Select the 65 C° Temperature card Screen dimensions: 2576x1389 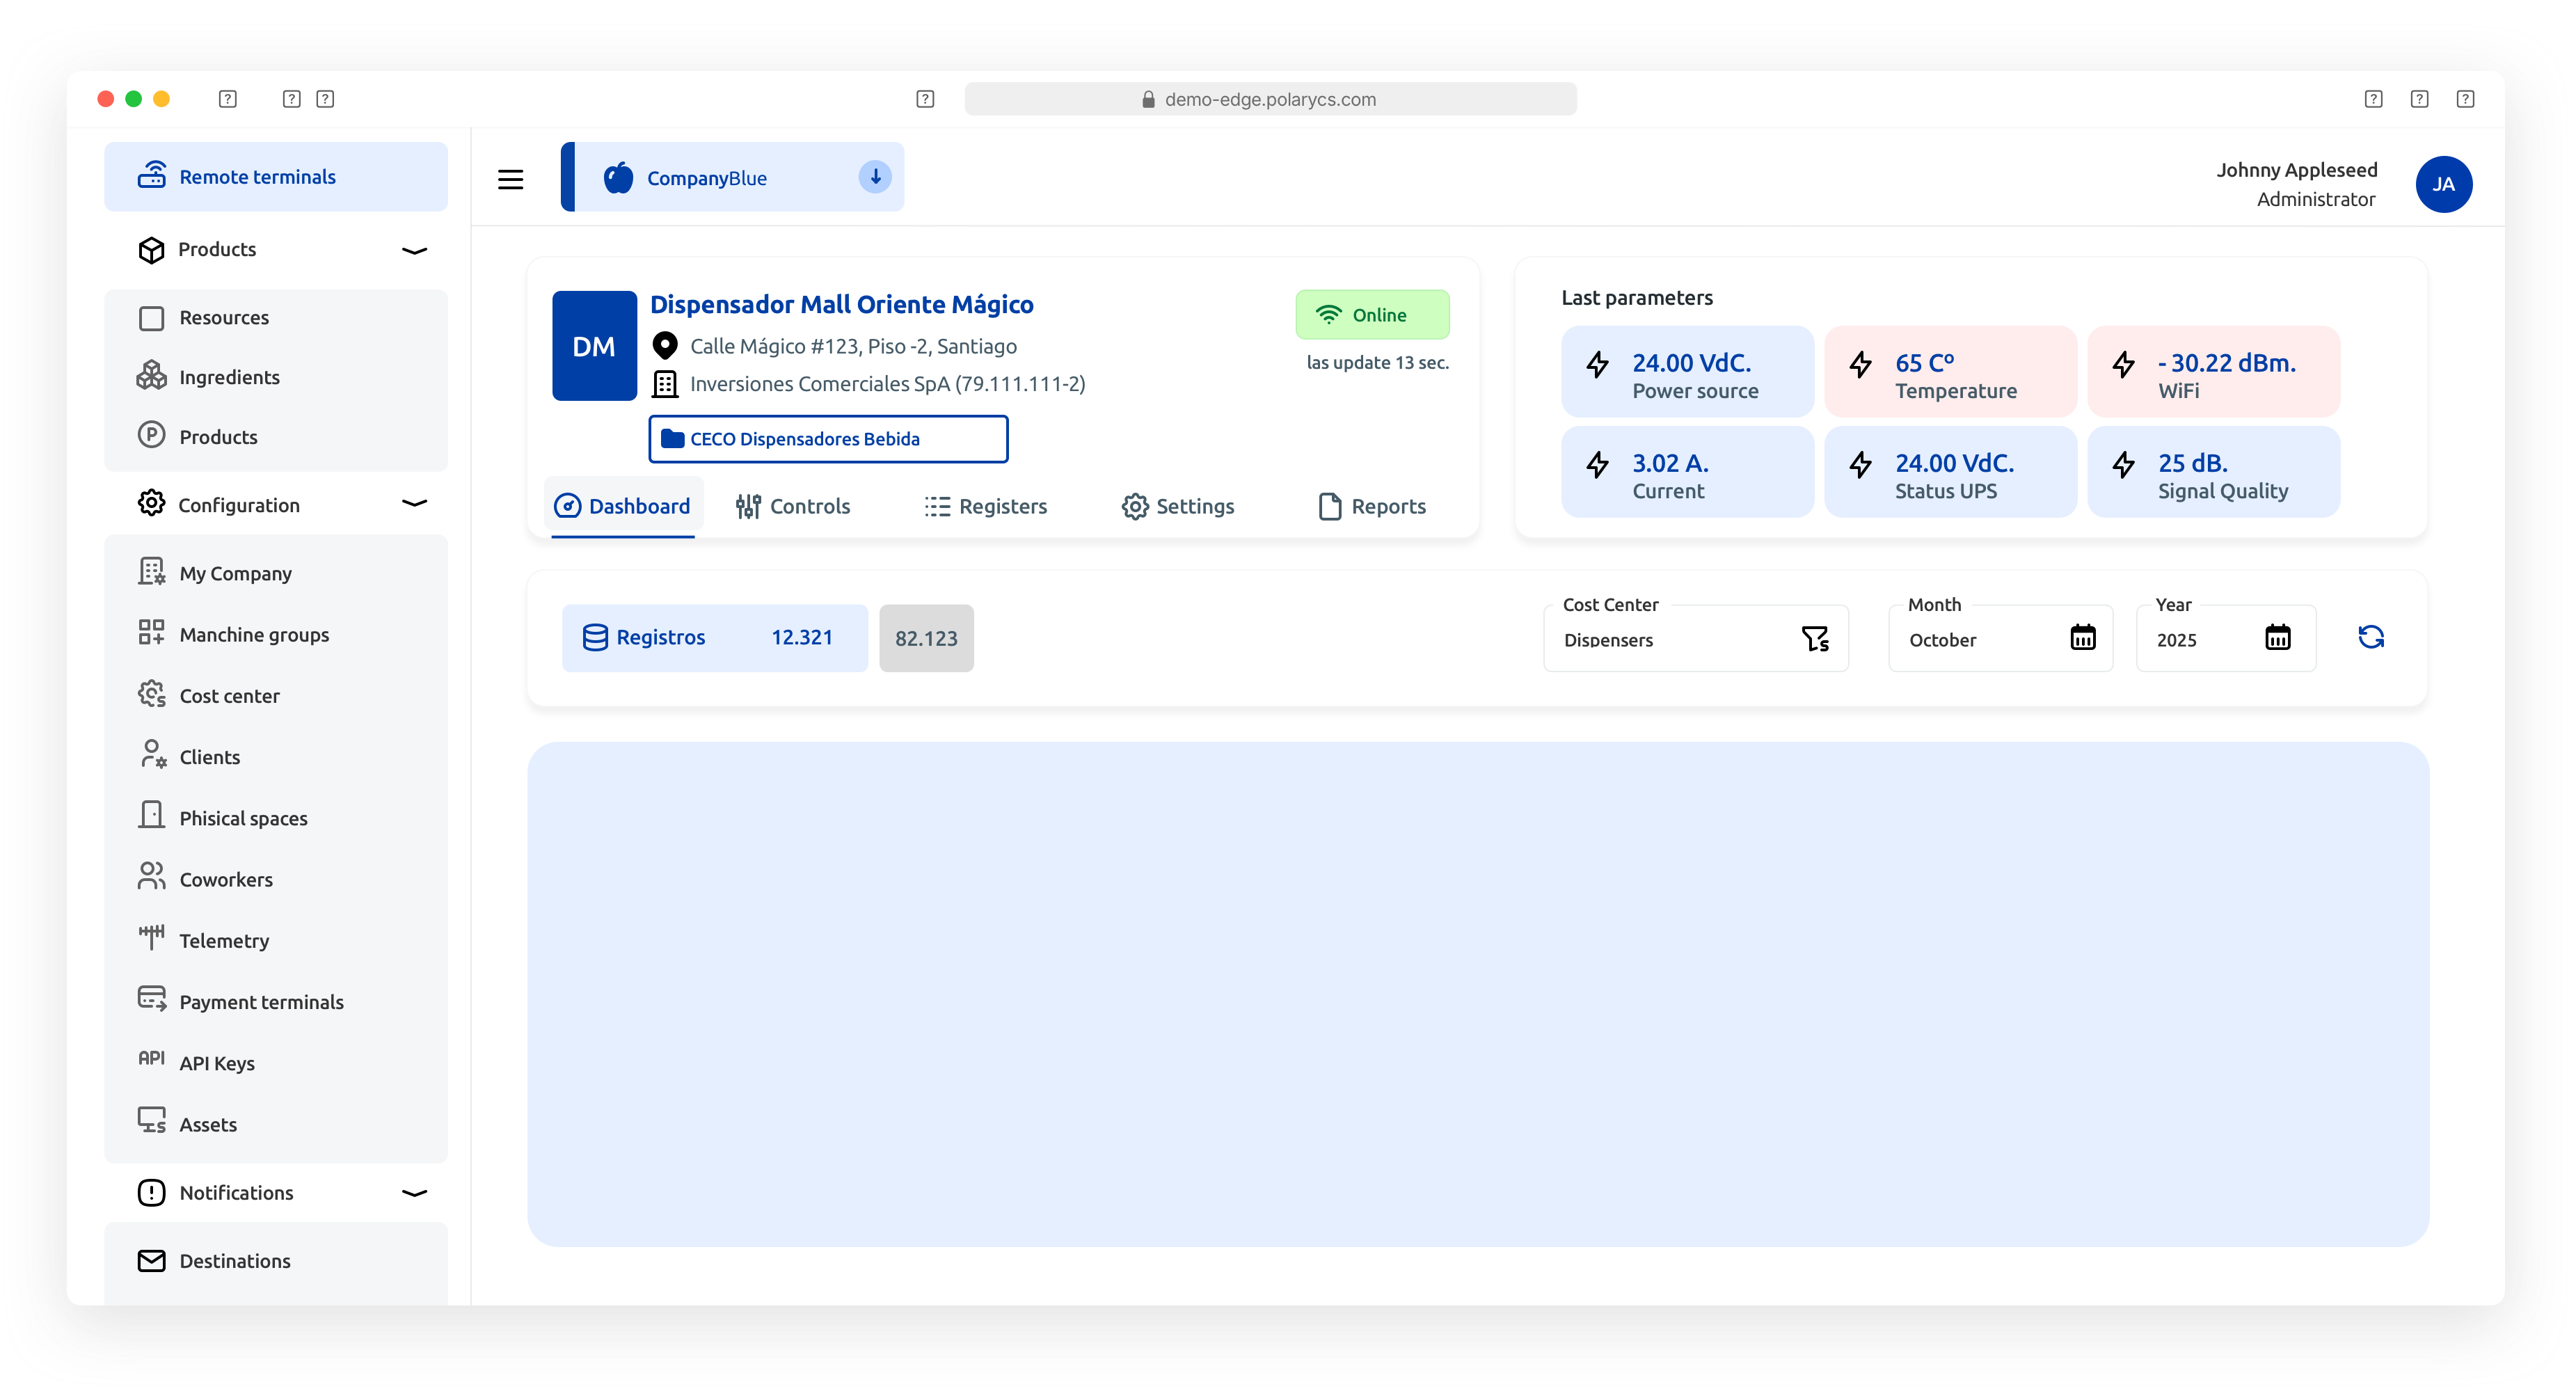tap(1950, 372)
